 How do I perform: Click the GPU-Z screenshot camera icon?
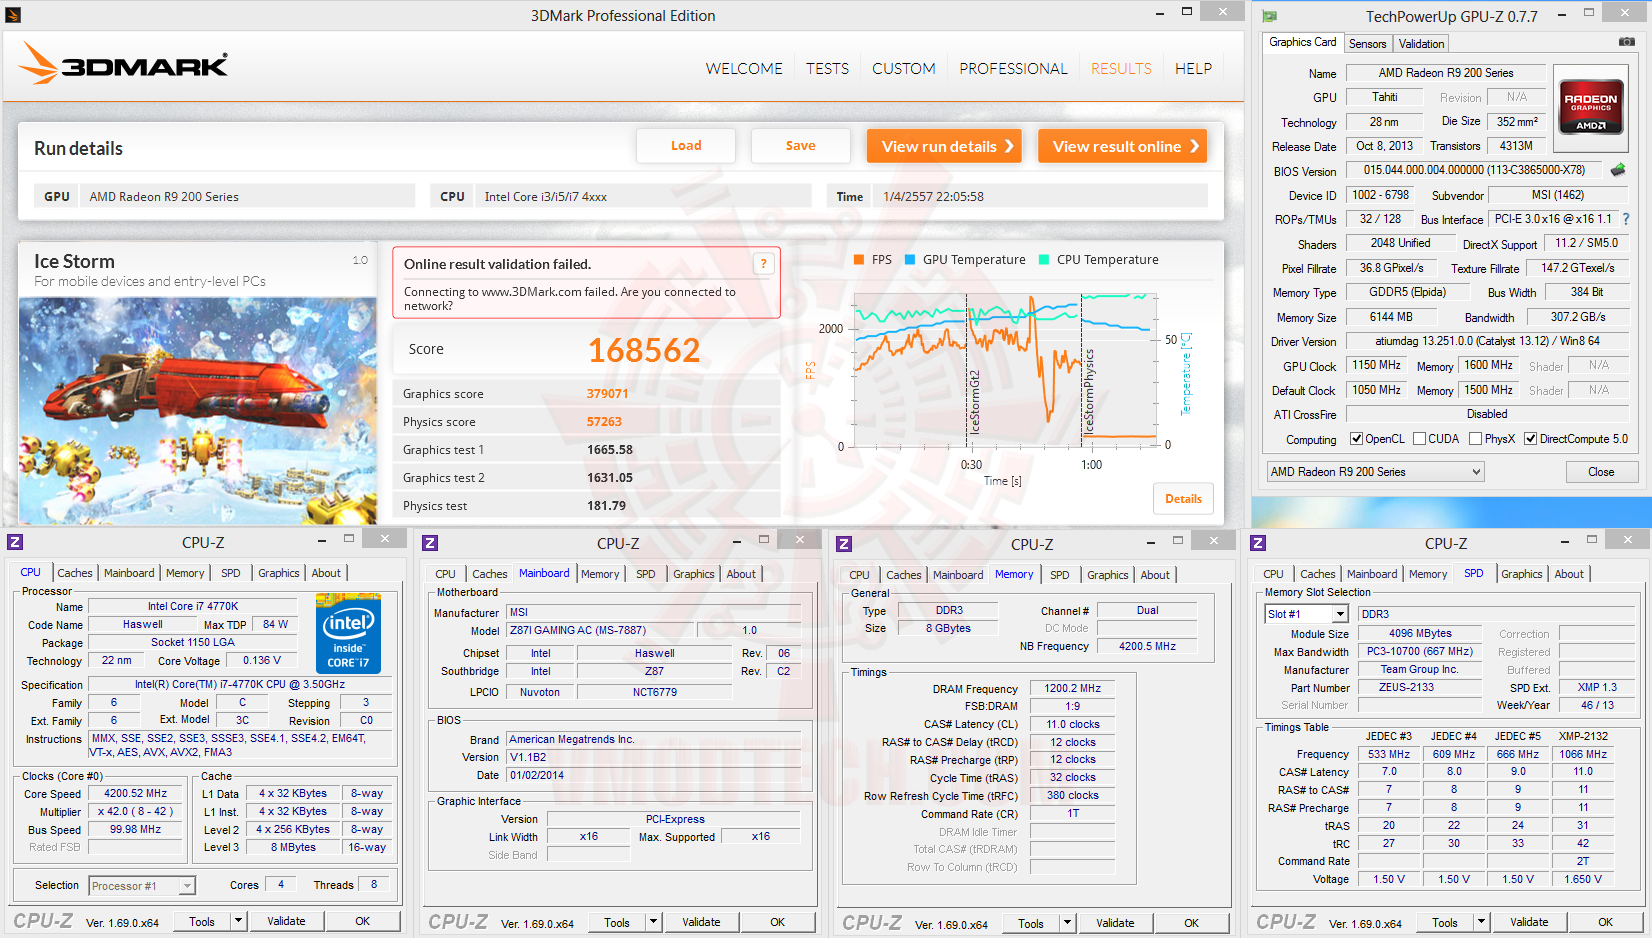[x=1627, y=42]
